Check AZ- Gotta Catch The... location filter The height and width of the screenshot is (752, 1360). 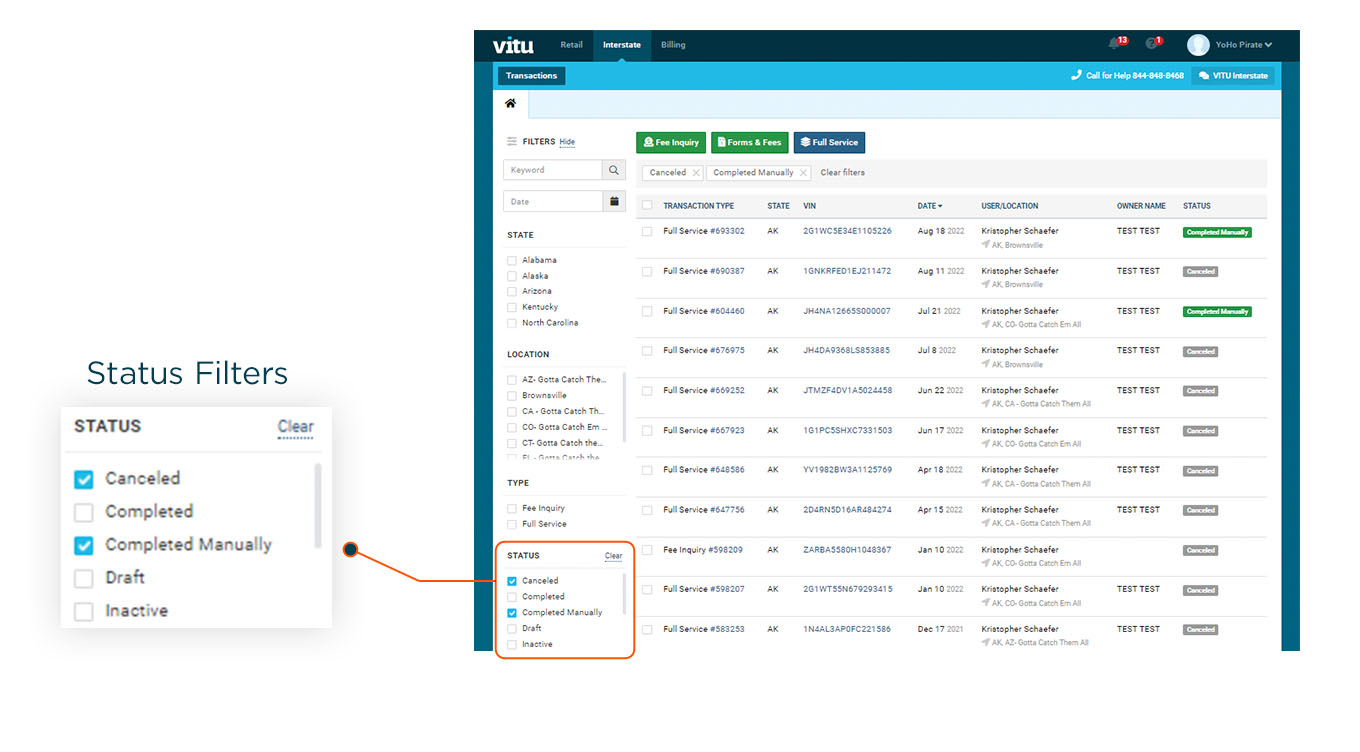pos(512,380)
